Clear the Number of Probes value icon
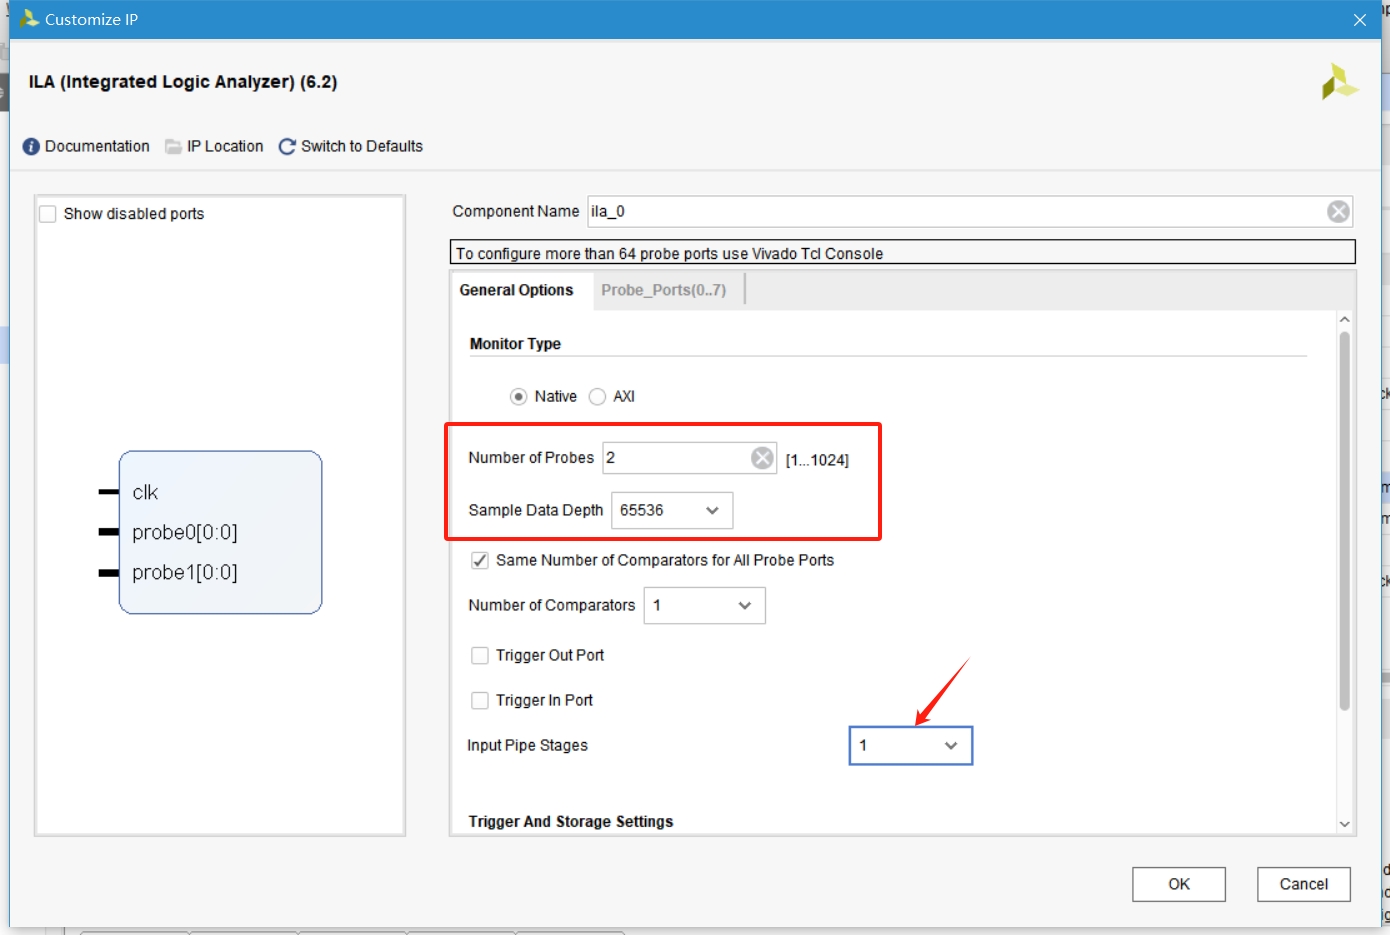1390x935 pixels. click(762, 458)
